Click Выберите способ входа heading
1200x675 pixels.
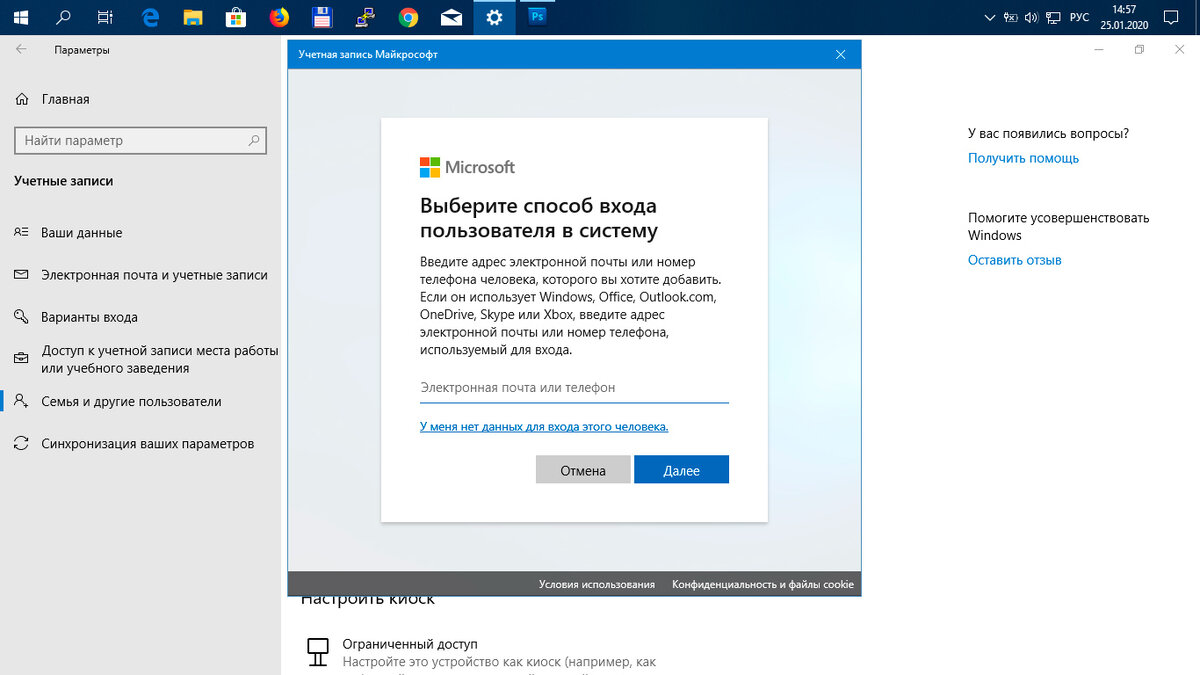(539, 218)
